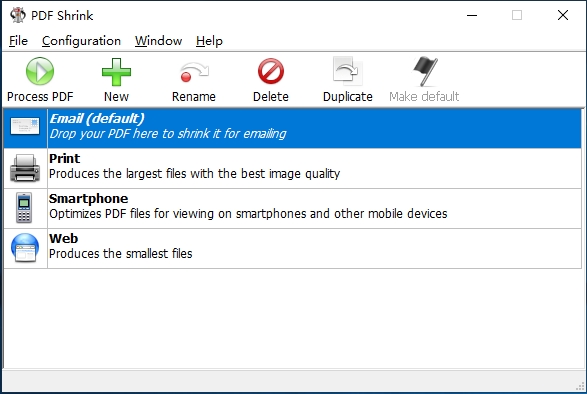
Task: Click the Web preset globe icon
Action: [25, 248]
